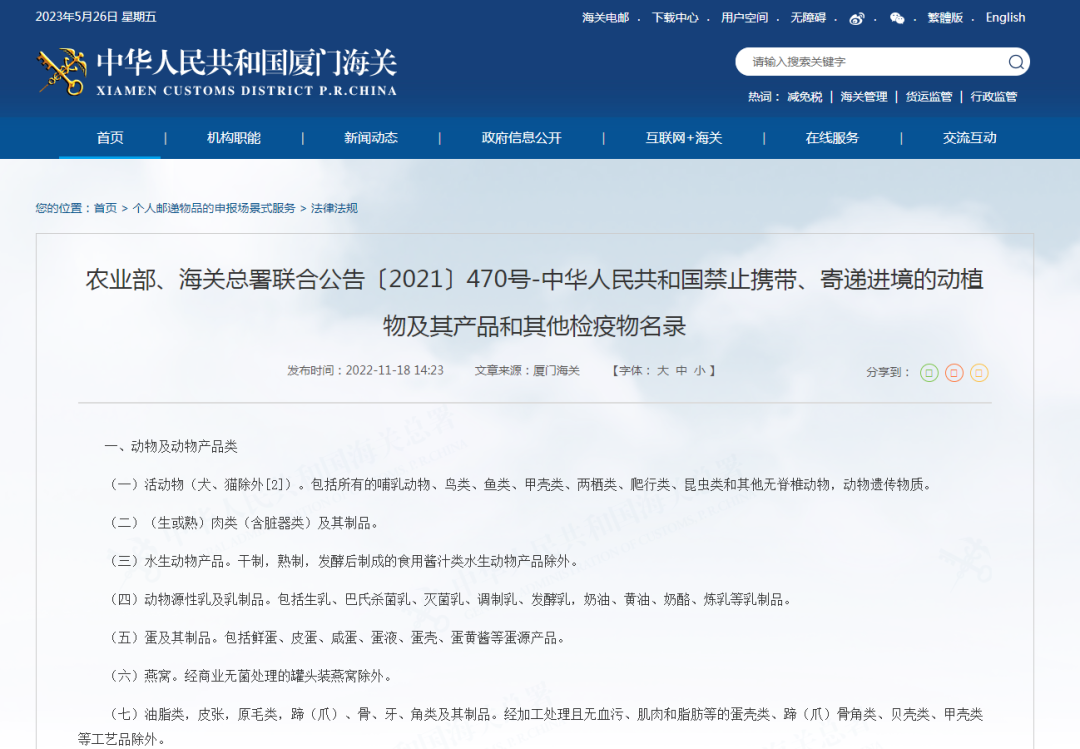Image resolution: width=1080 pixels, height=749 pixels.
Task: Click the red-orange share icon
Action: (954, 373)
